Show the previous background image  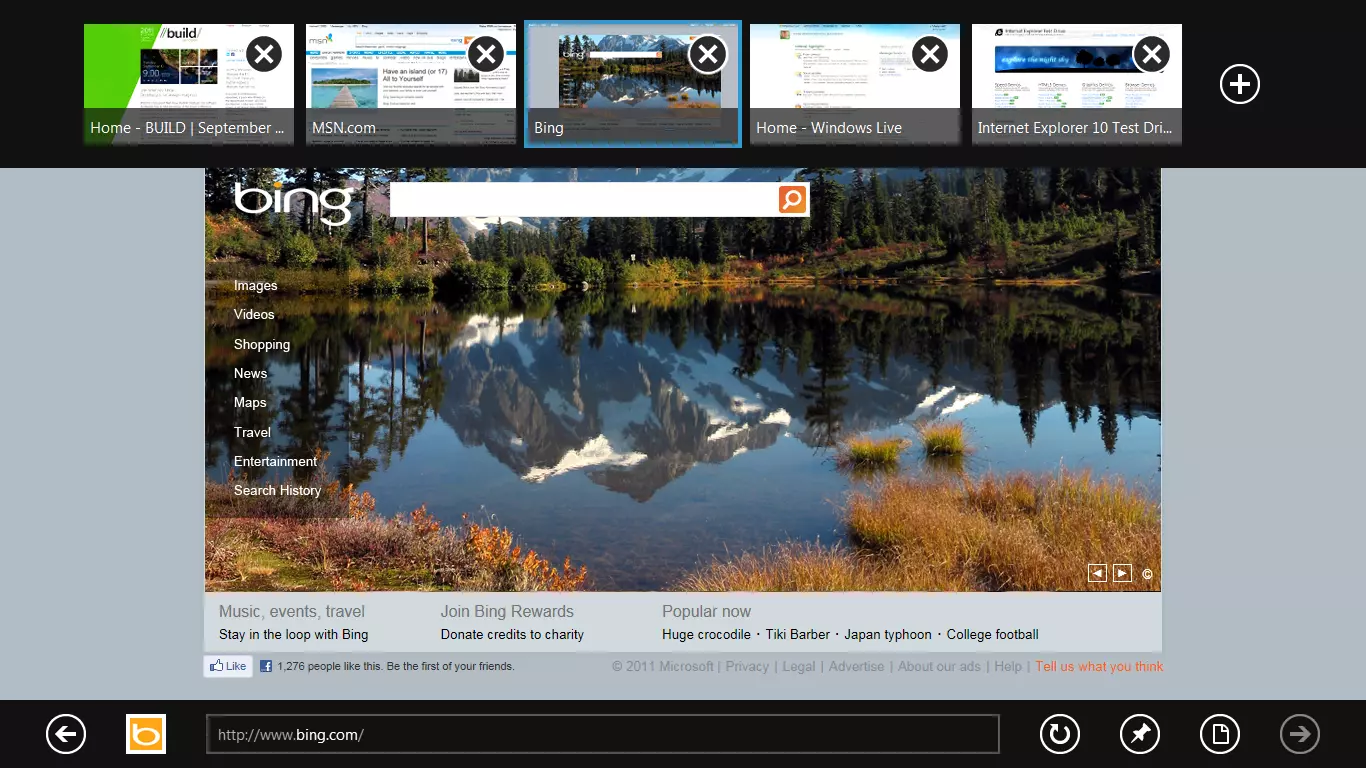pos(1097,573)
